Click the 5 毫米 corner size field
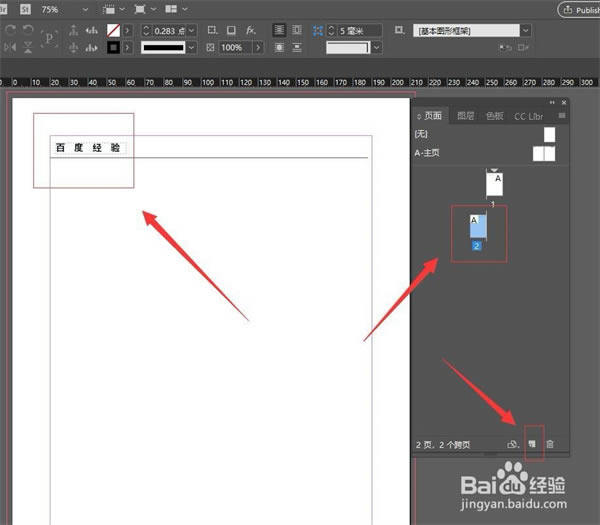This screenshot has width=600, height=525. (x=360, y=31)
